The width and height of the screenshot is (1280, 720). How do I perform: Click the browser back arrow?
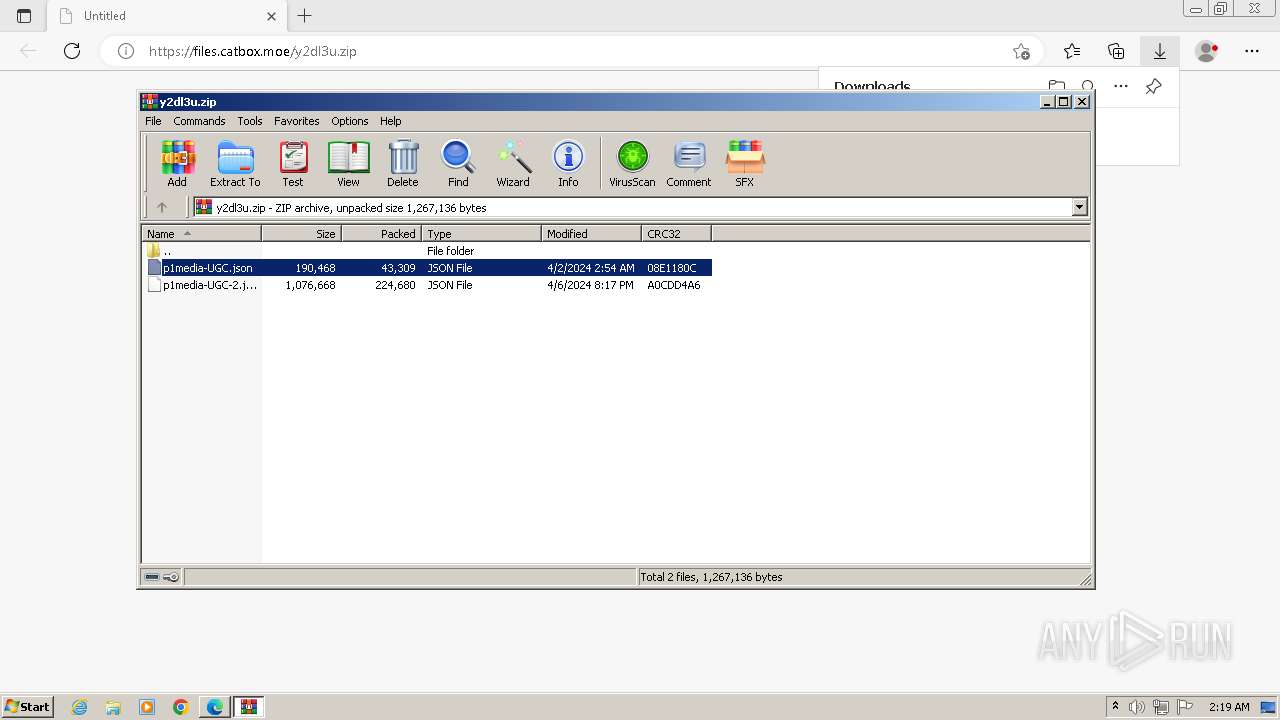tap(28, 51)
